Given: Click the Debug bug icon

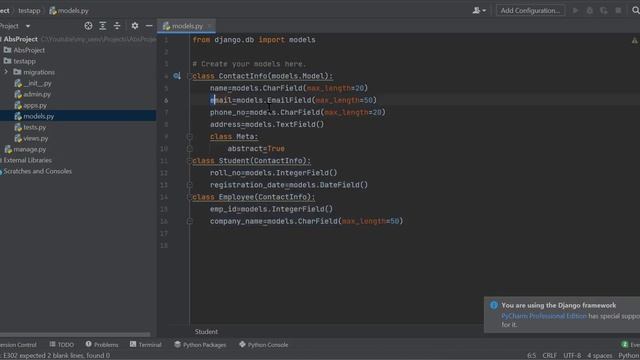Looking at the screenshot, I should click(590, 11).
